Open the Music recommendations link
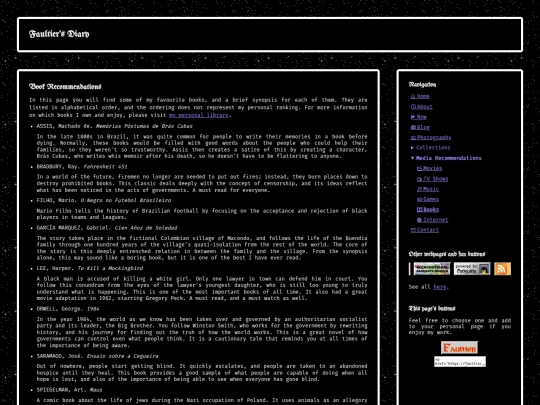Screen dimensions: 540x405 pos(428,189)
